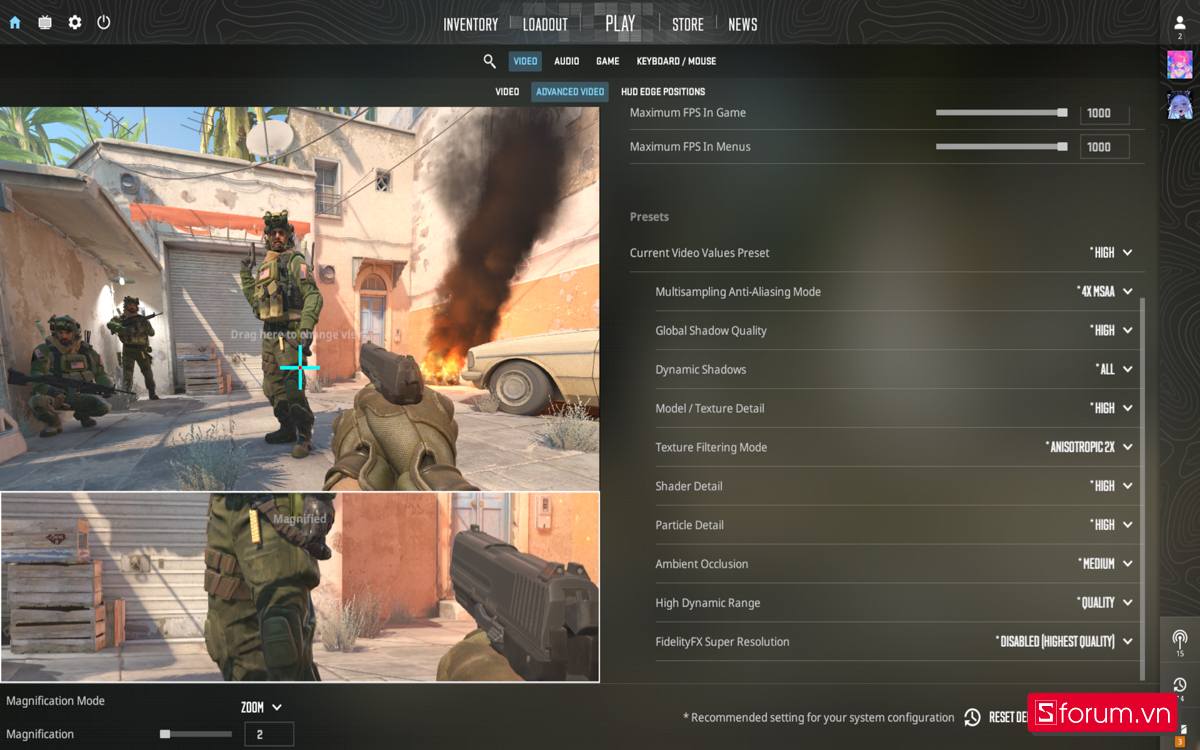Image resolution: width=1200 pixels, height=750 pixels.
Task: Go to the home screen icon
Action: coord(15,22)
